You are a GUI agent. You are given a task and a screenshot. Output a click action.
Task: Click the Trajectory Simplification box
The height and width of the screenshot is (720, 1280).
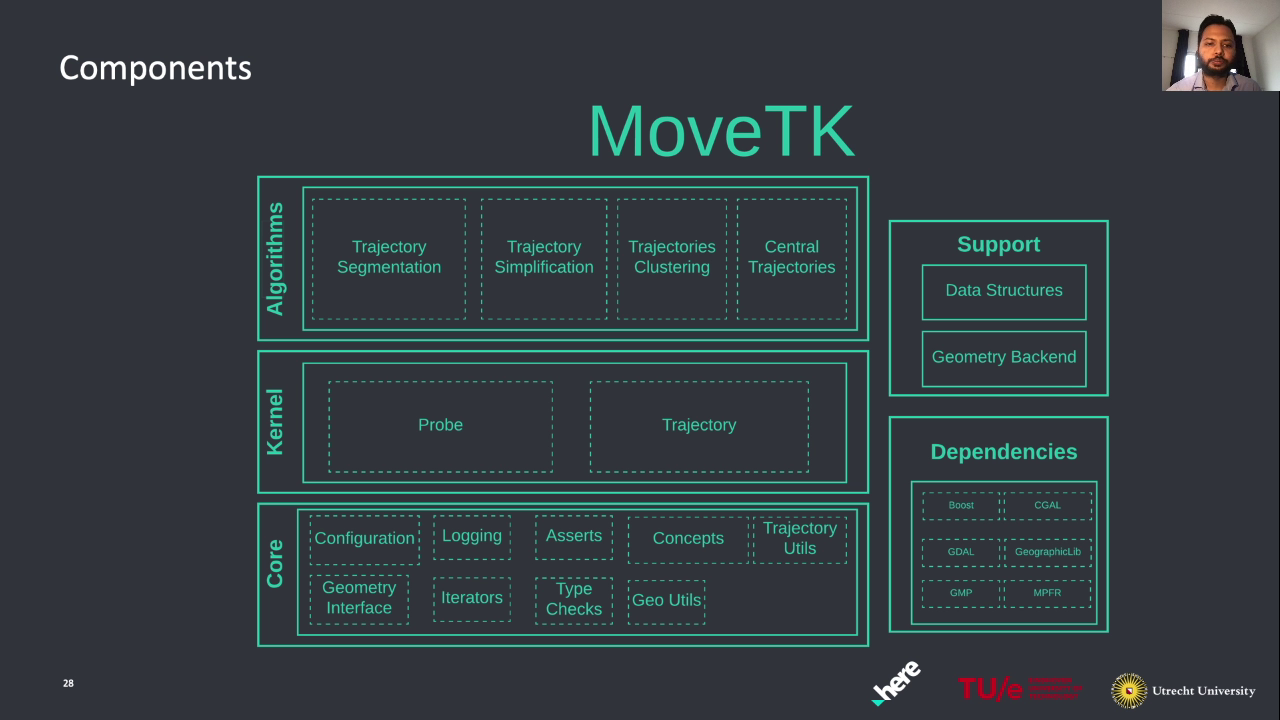point(543,258)
